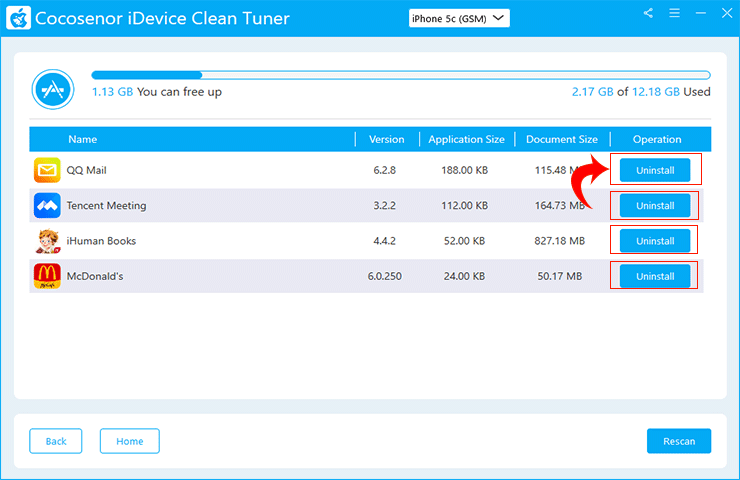The image size is (740, 480).
Task: Click the 52.00 KB application size
Action: coord(464,241)
